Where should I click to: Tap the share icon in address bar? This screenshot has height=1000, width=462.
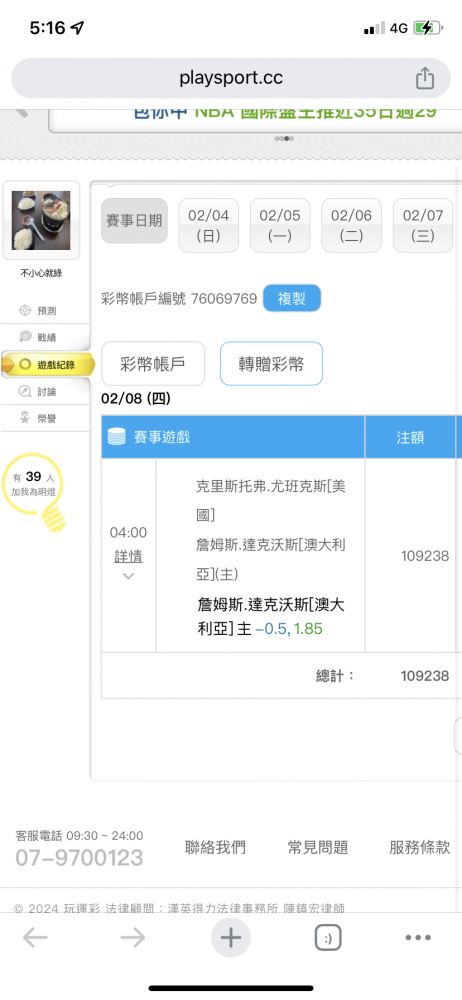click(x=425, y=78)
